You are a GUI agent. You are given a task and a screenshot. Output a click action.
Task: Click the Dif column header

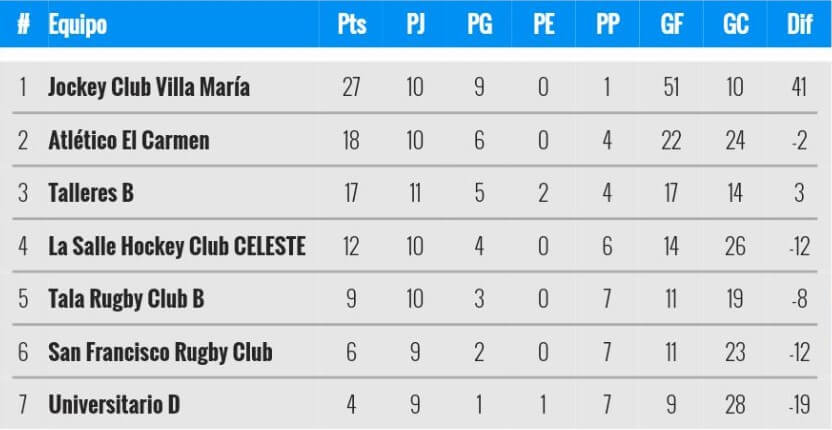(x=799, y=25)
